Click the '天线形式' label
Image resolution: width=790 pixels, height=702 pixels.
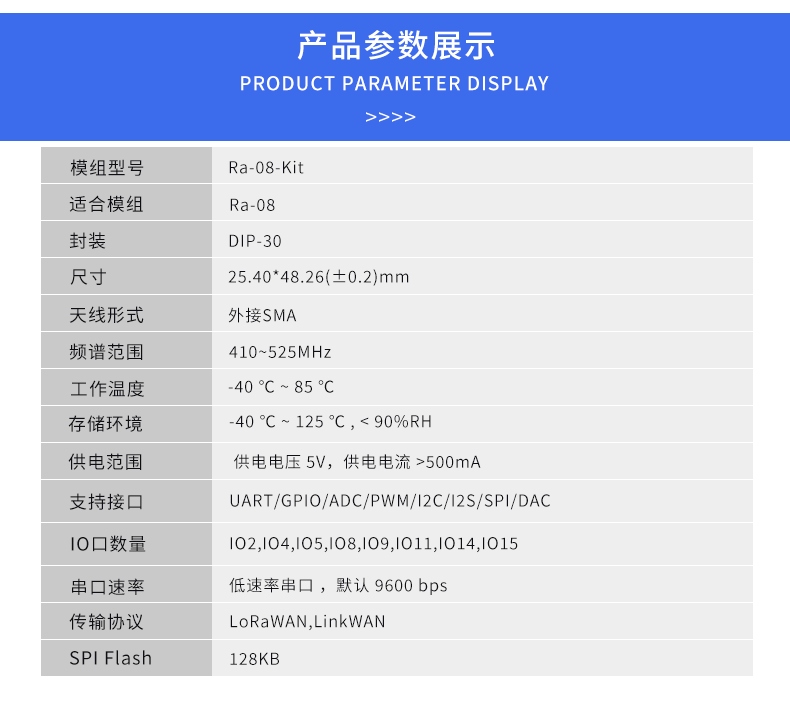[x=106, y=315]
